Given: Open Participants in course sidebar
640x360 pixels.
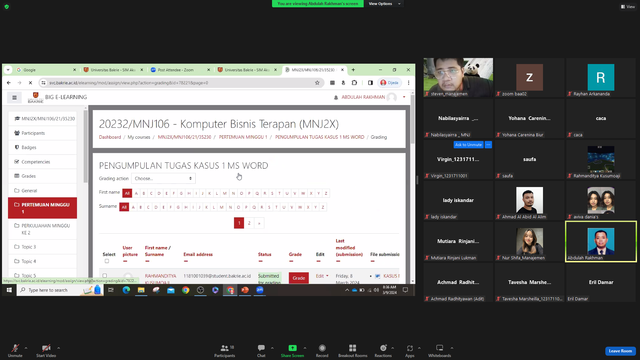Looking at the screenshot, I should coord(42,133).
